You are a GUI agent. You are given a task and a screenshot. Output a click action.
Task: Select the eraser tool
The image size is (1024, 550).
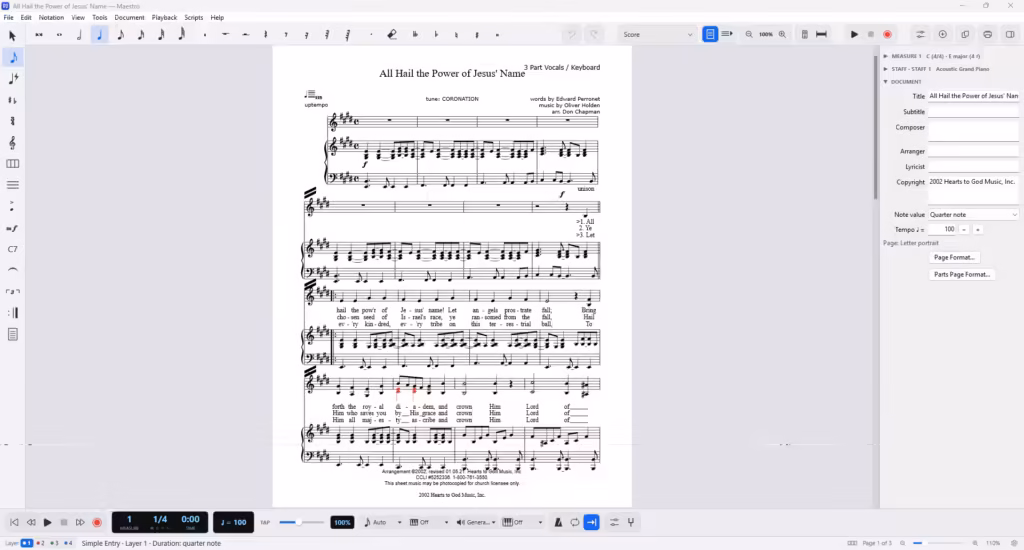click(392, 35)
